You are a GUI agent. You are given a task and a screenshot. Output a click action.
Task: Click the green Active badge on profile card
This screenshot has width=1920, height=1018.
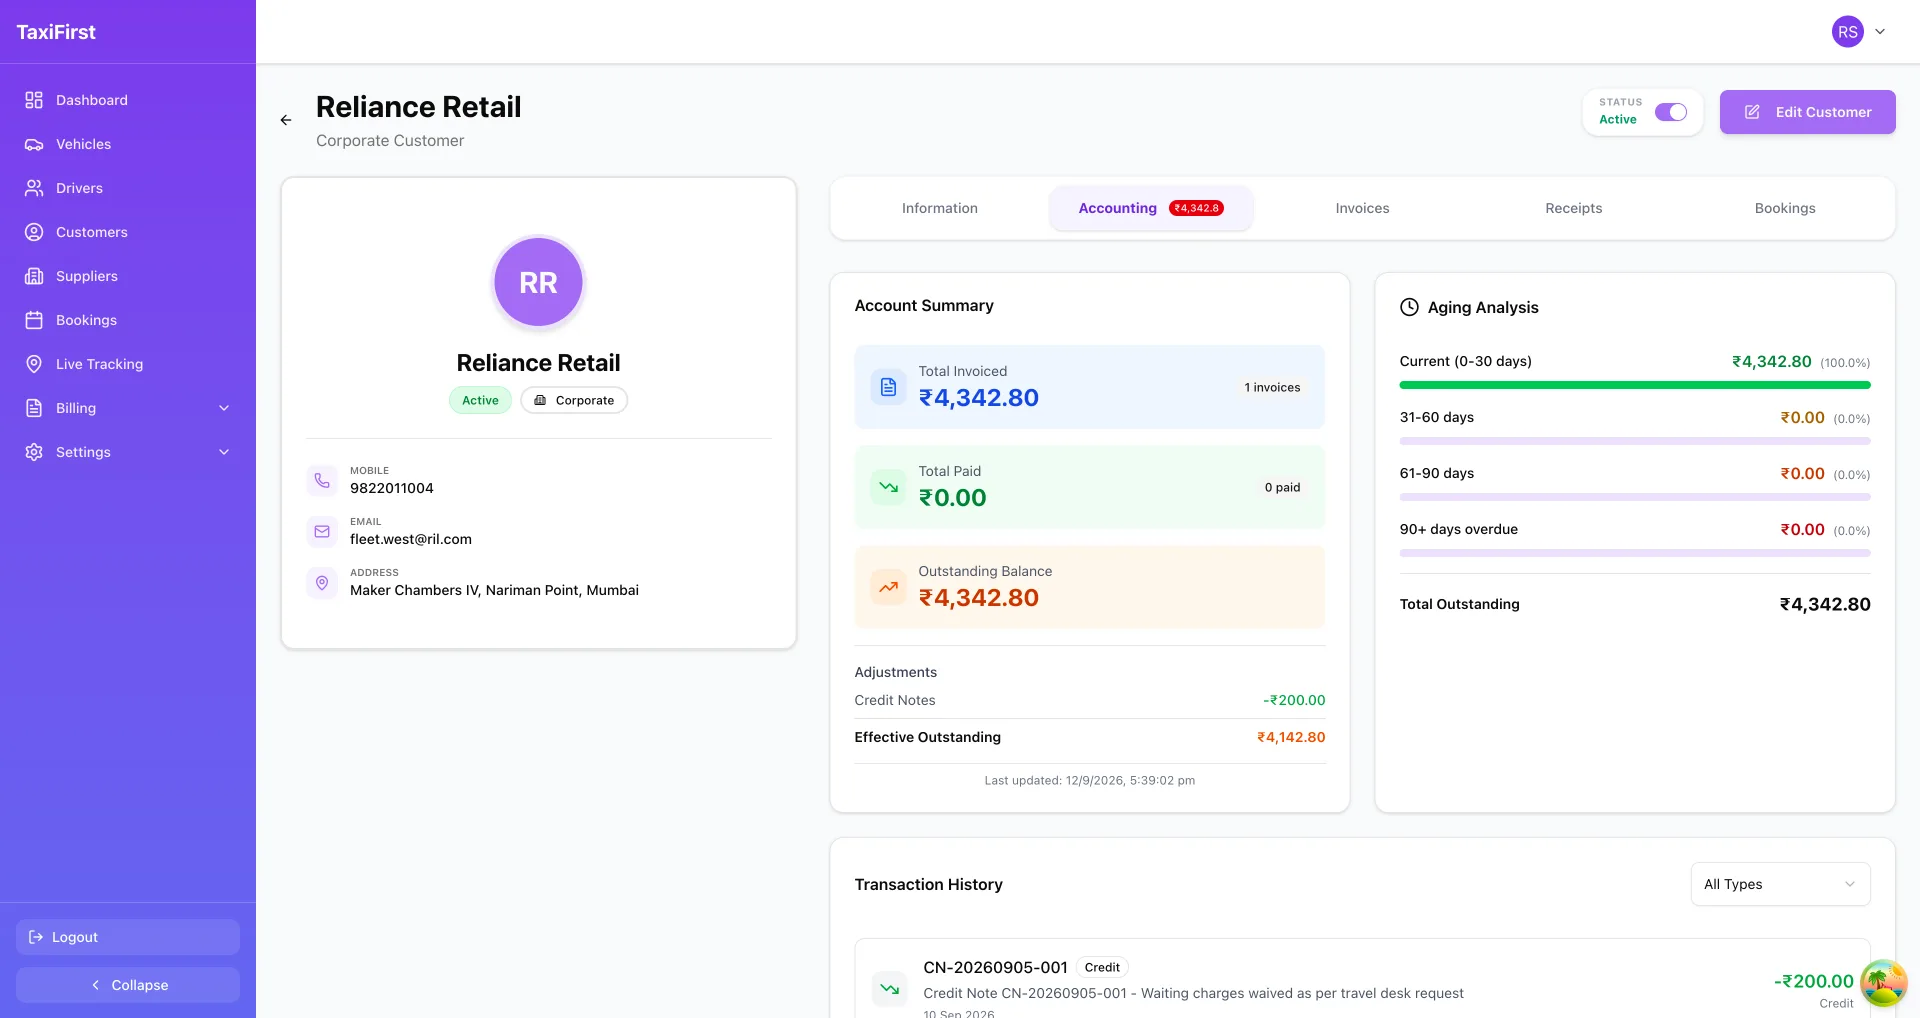(480, 400)
